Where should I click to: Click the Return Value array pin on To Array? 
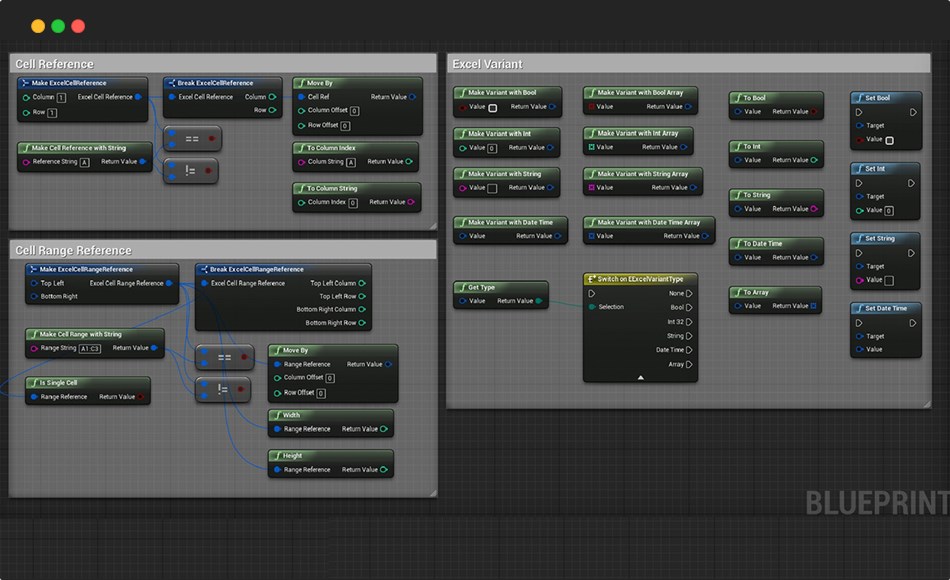(x=814, y=306)
